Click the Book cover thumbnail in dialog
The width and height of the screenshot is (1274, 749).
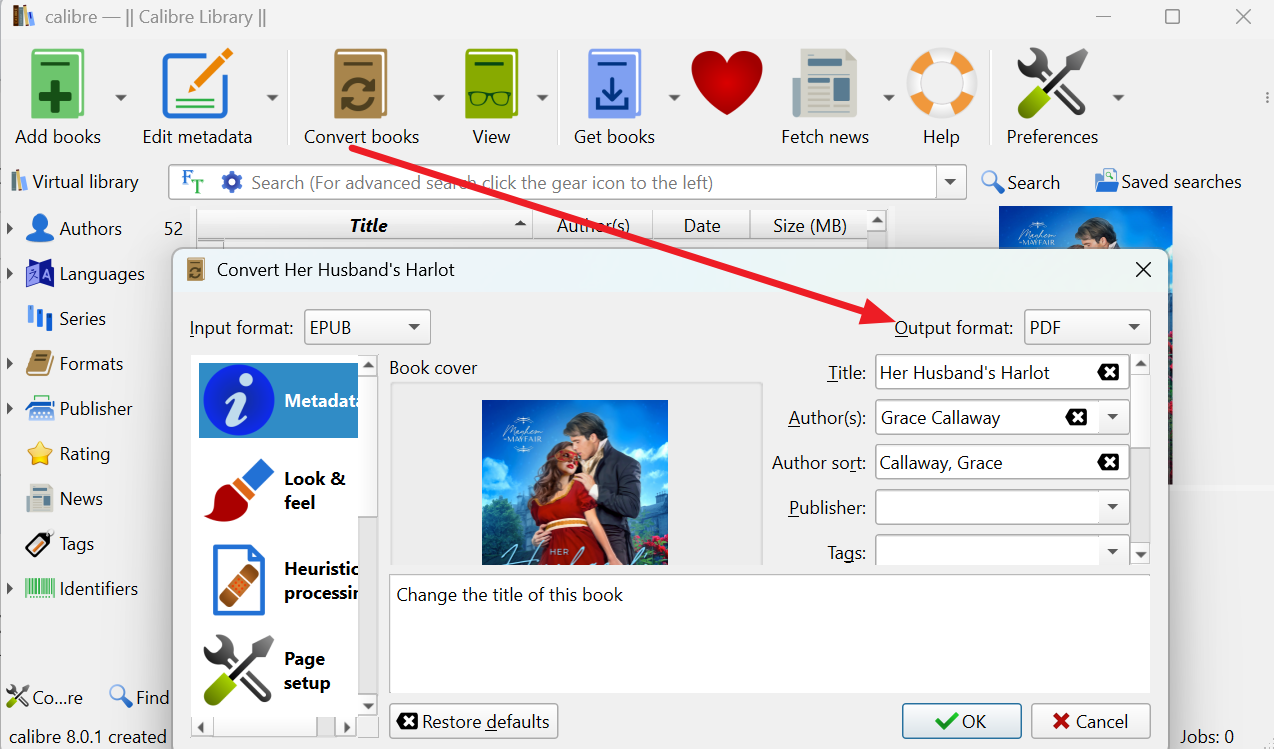[575, 483]
